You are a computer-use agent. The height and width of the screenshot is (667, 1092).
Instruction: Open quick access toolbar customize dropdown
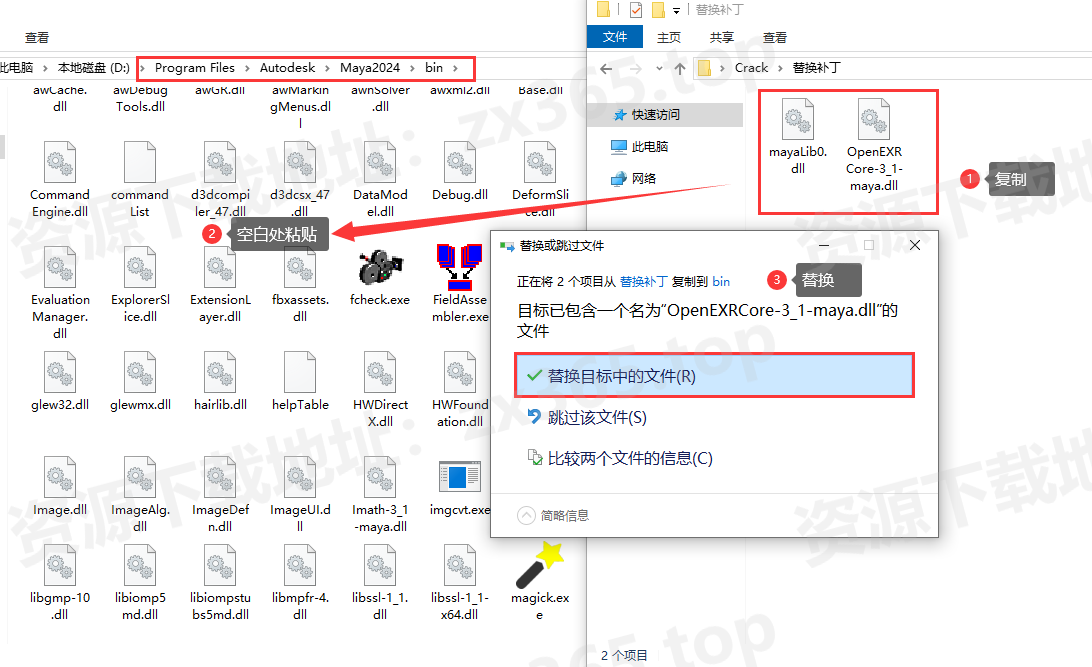pos(676,10)
